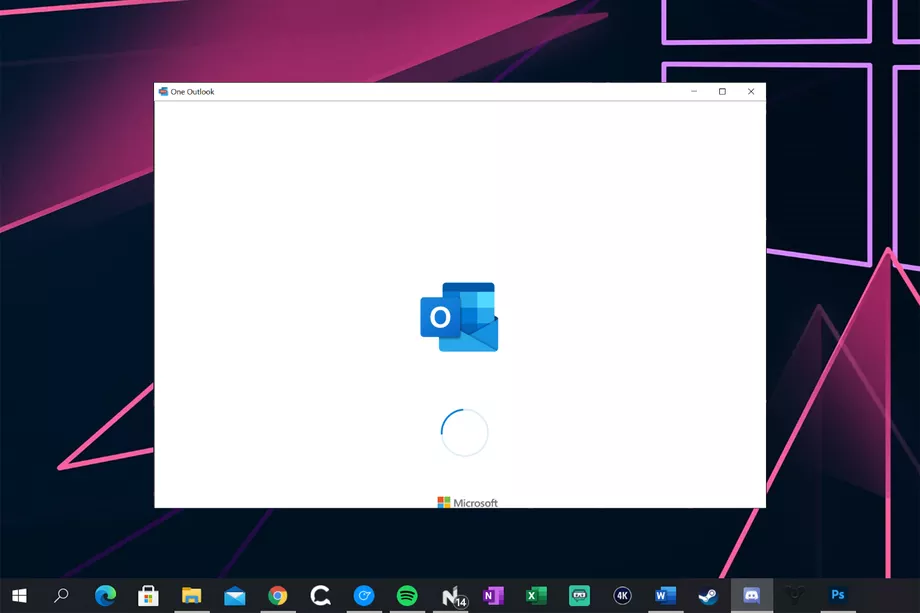Open the dim icon left of Photoshop
The height and width of the screenshot is (613, 920).
(x=794, y=596)
